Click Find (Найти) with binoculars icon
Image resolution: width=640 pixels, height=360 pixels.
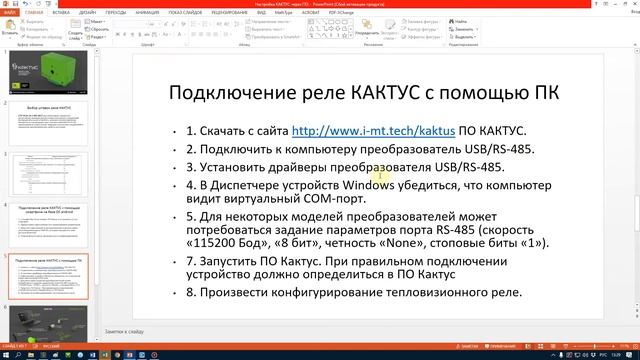tap(458, 21)
